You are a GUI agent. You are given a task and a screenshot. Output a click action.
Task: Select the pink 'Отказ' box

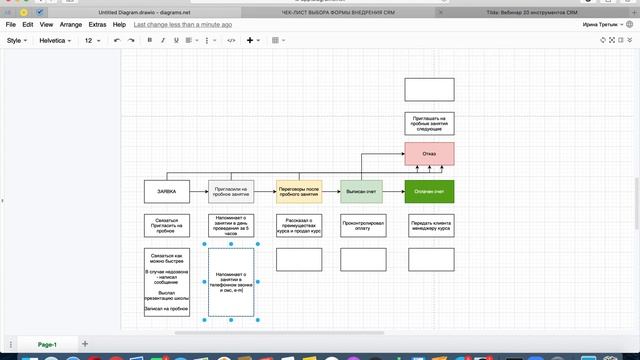[x=429, y=154]
